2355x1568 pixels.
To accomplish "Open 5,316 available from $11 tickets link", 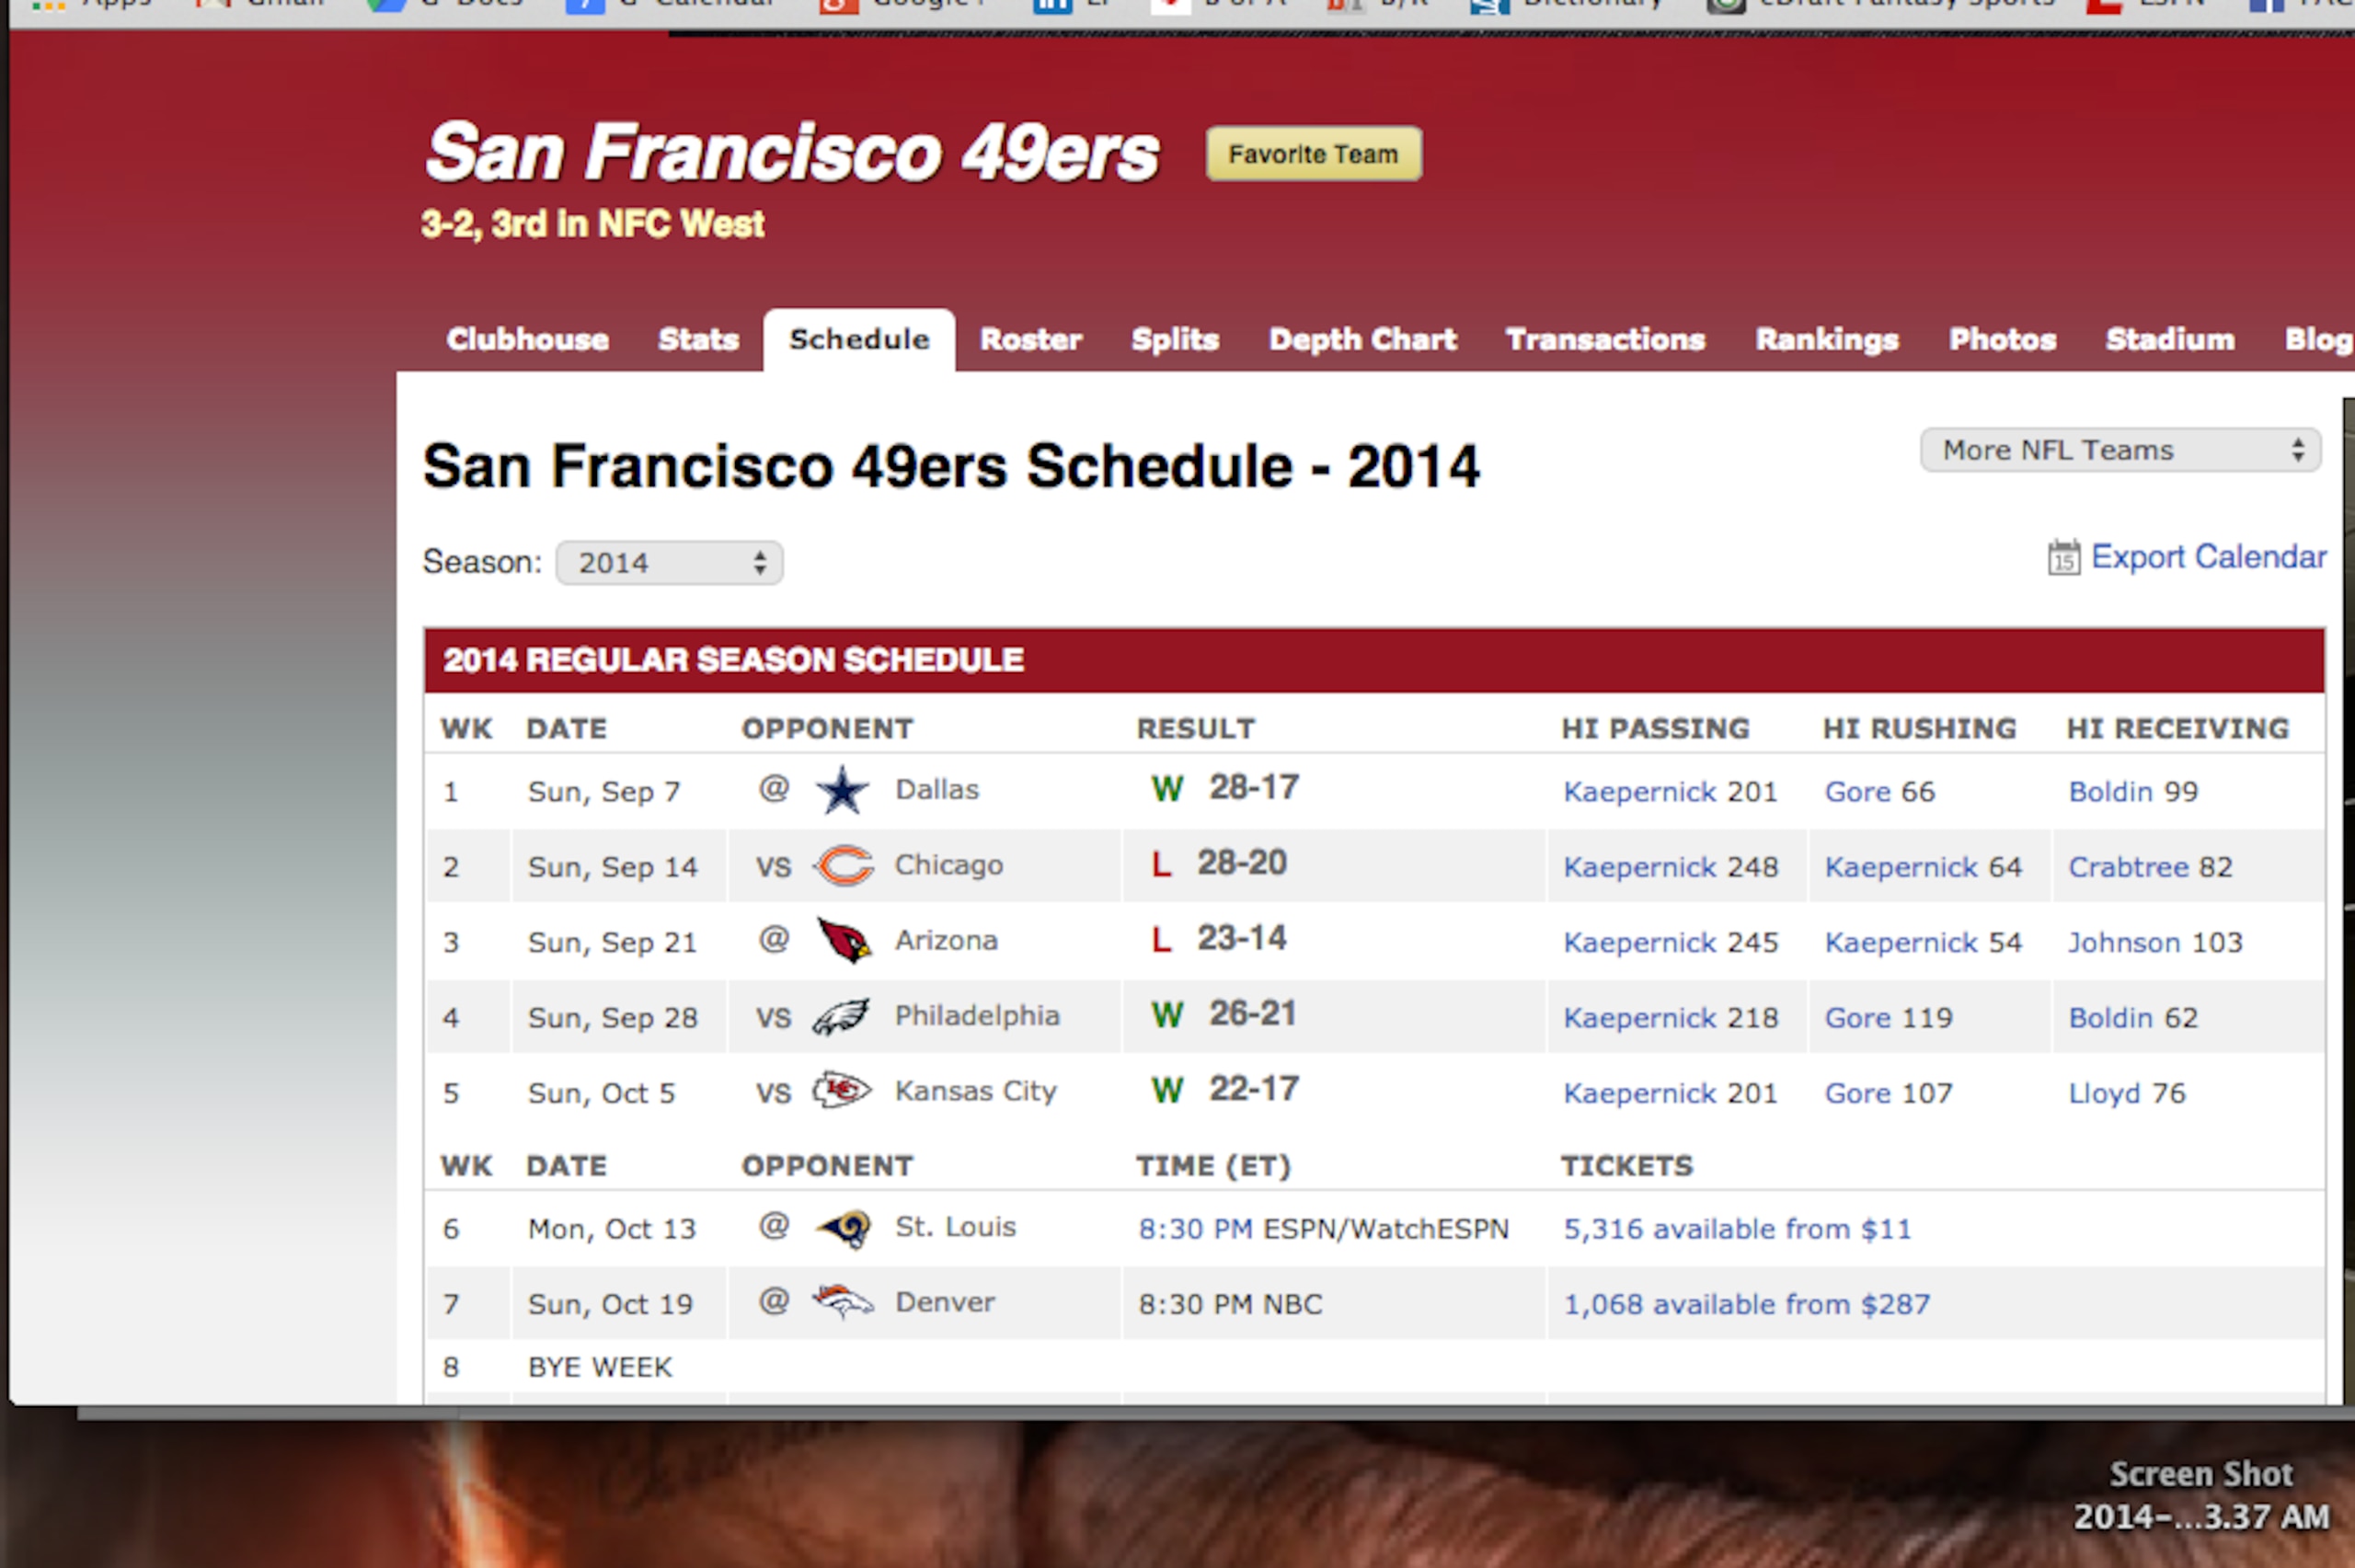I will pos(1737,1229).
